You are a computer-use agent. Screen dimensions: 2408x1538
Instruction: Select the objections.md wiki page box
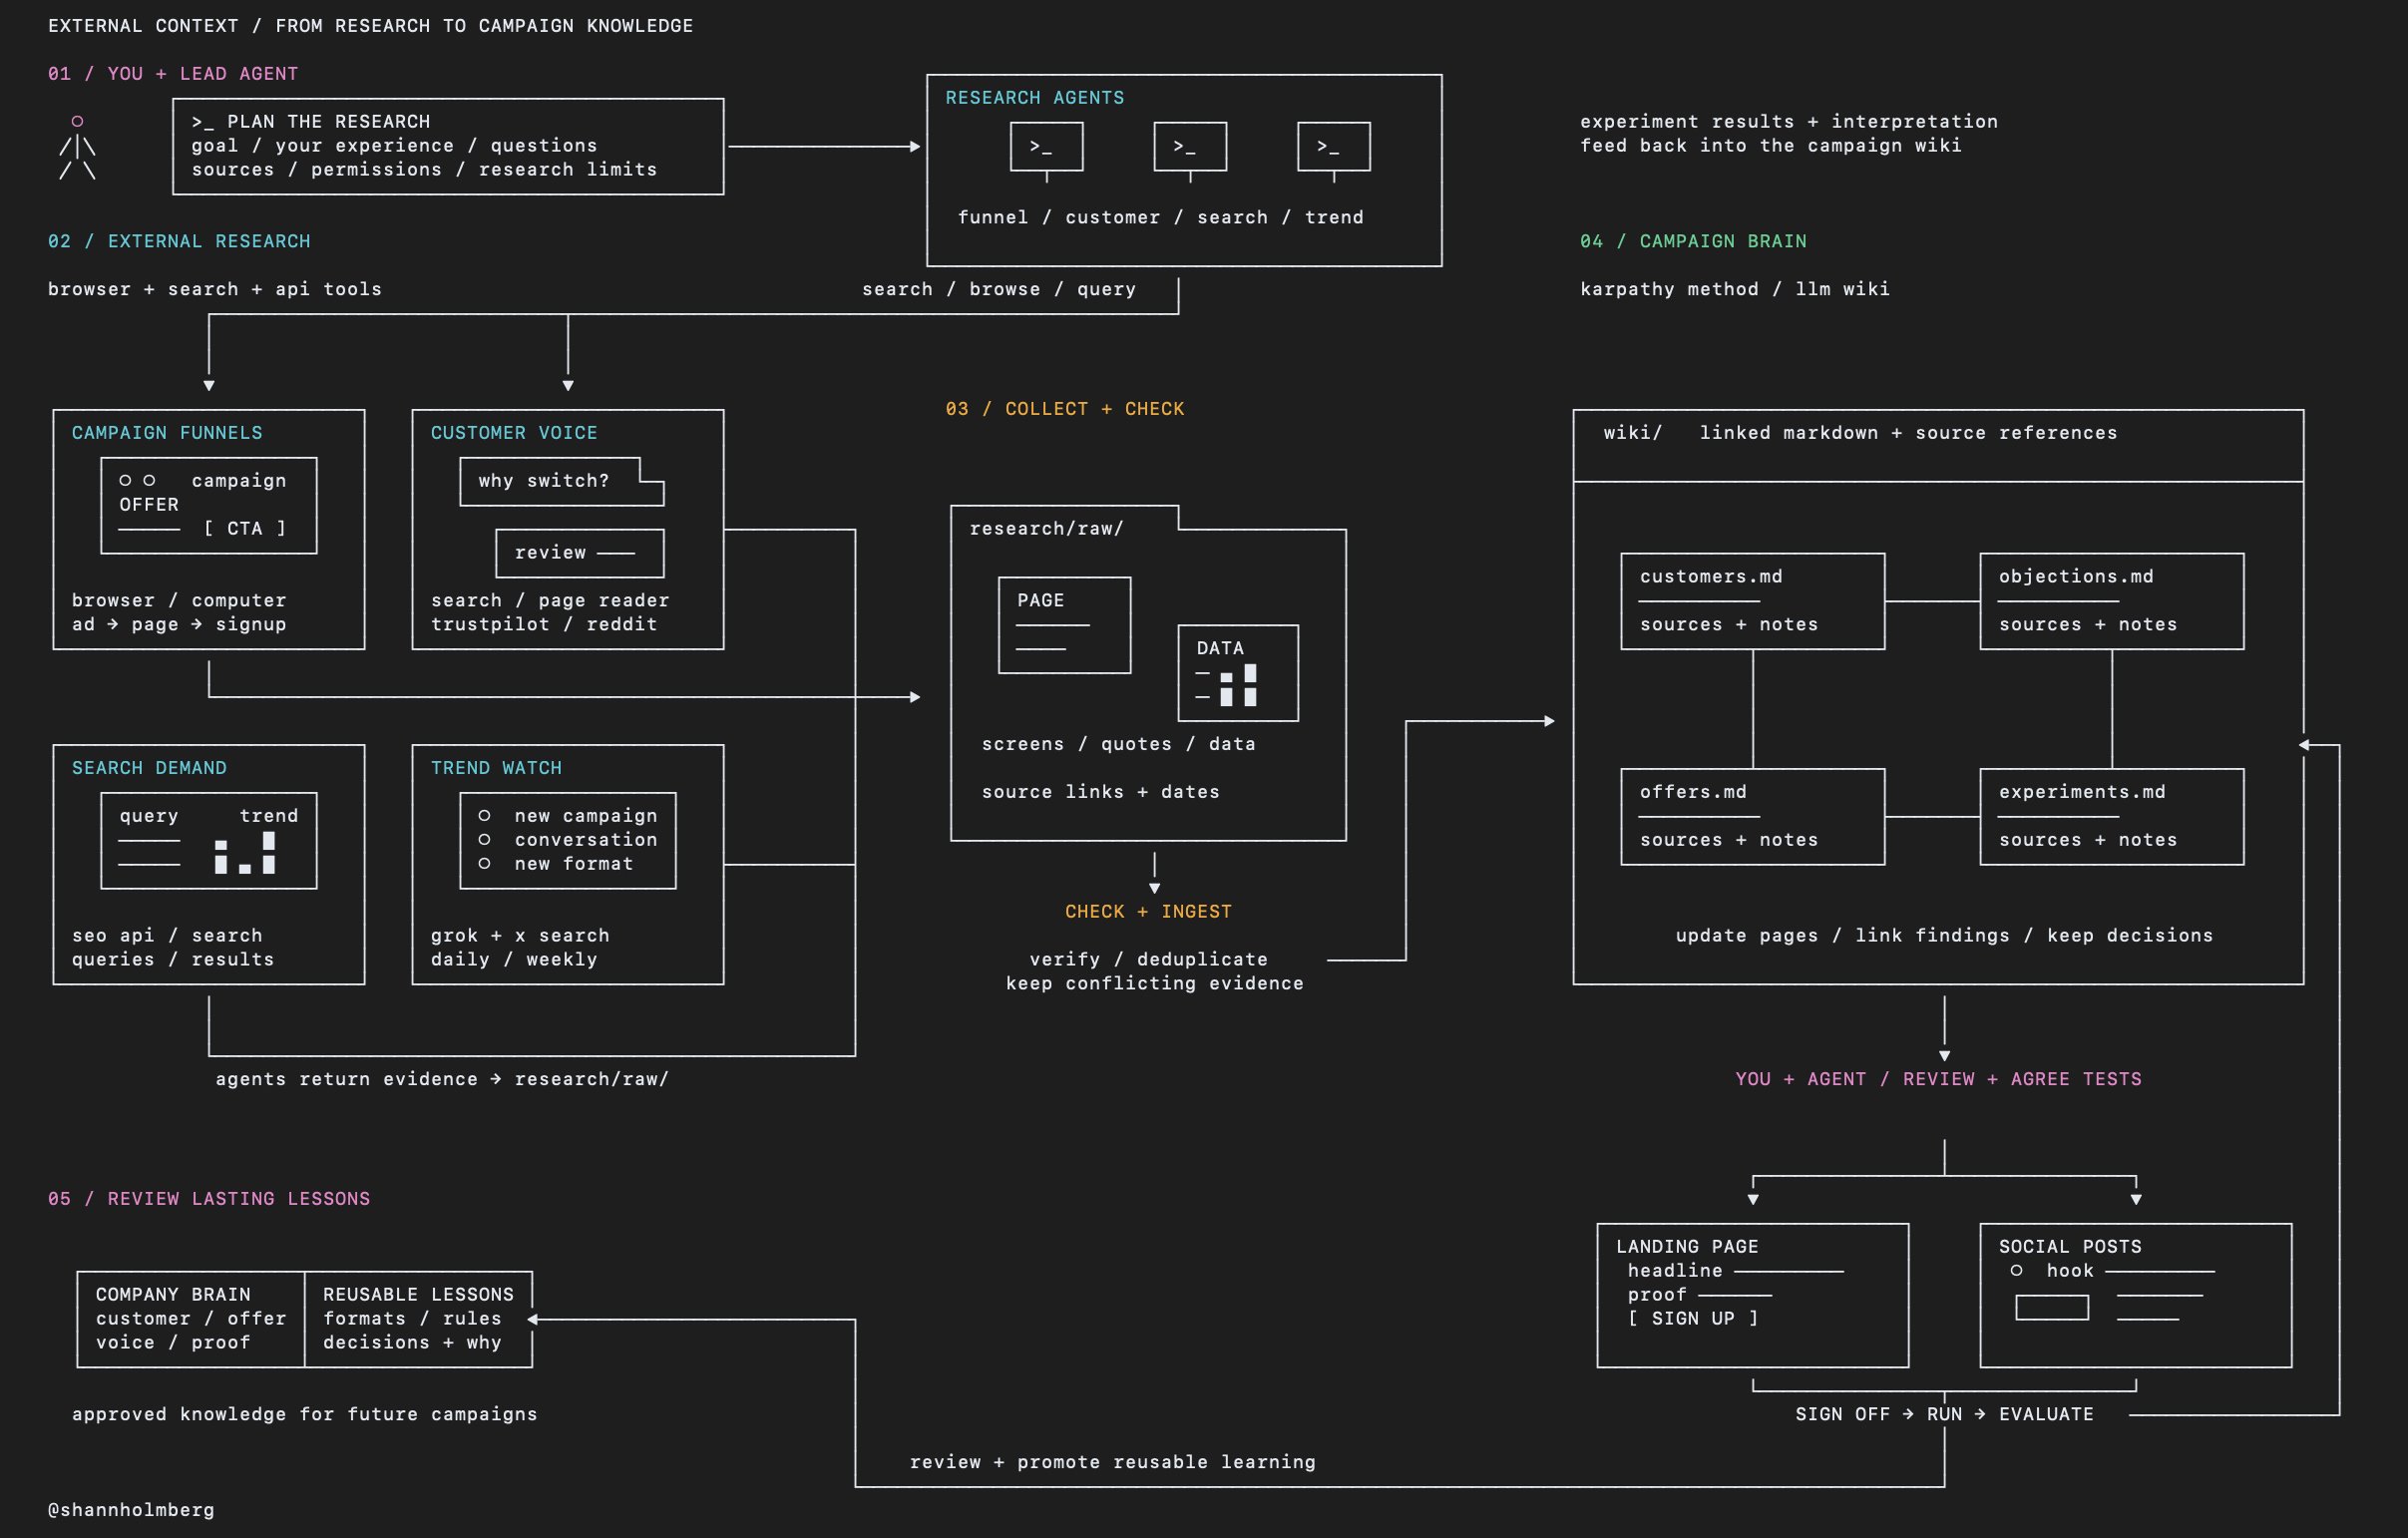2111,601
